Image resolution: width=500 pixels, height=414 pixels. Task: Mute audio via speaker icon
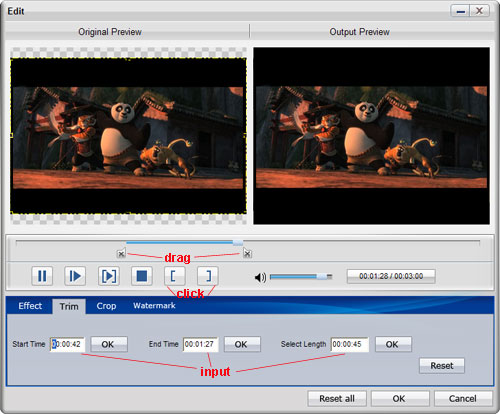[x=260, y=277]
